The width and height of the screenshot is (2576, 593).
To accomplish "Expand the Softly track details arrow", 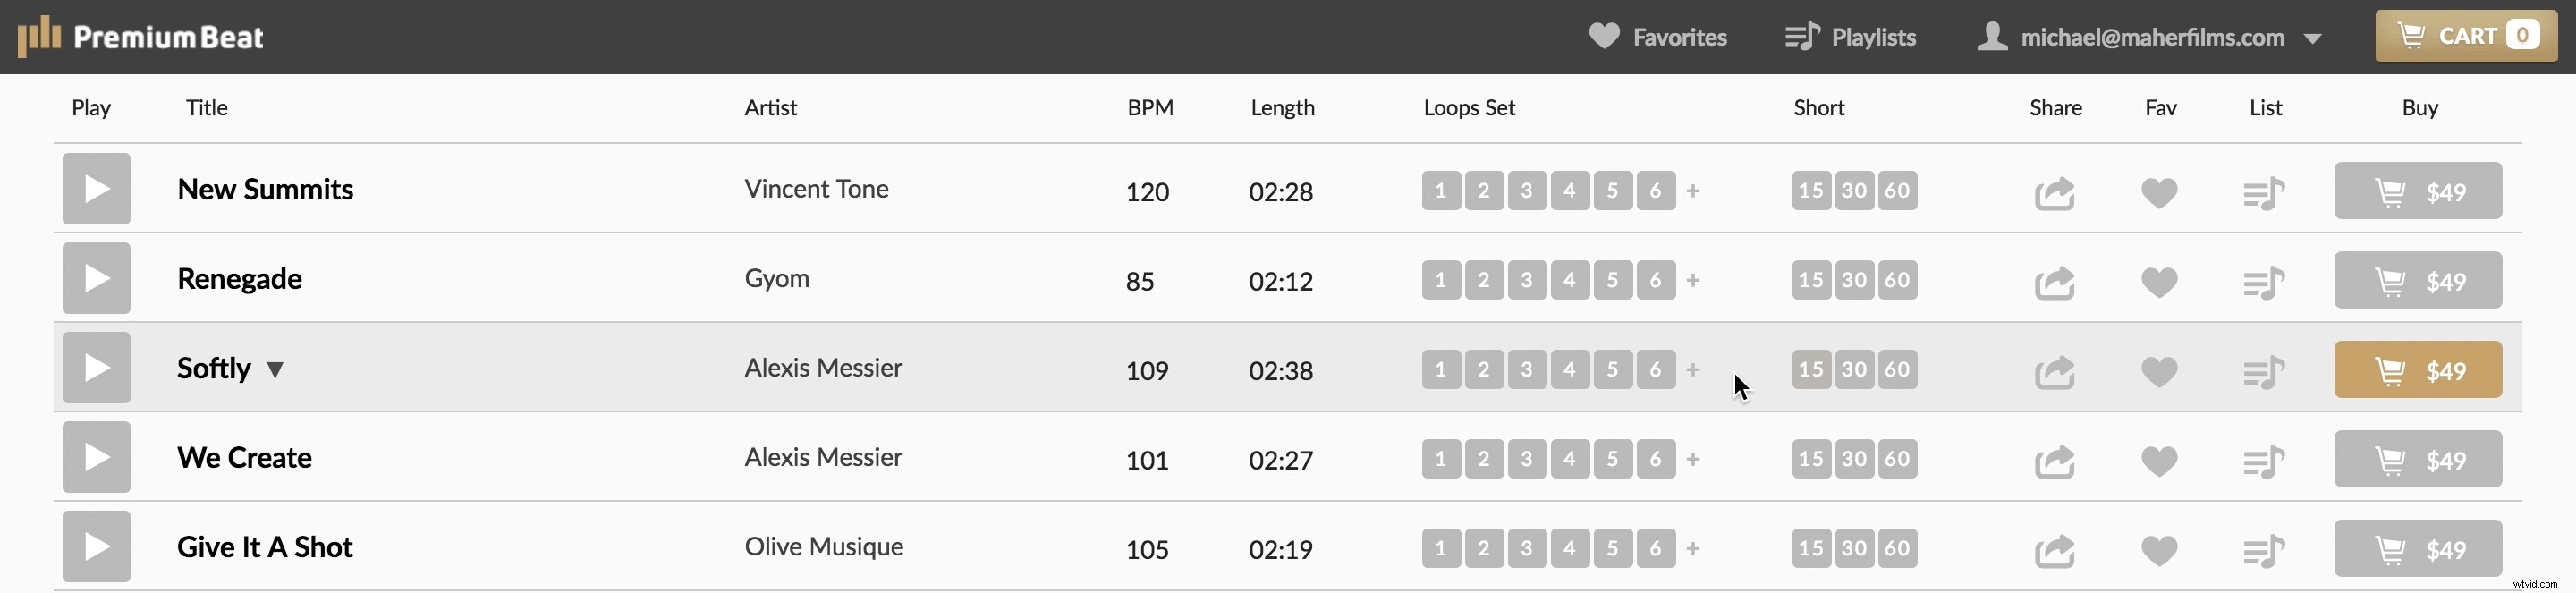I will click(275, 370).
